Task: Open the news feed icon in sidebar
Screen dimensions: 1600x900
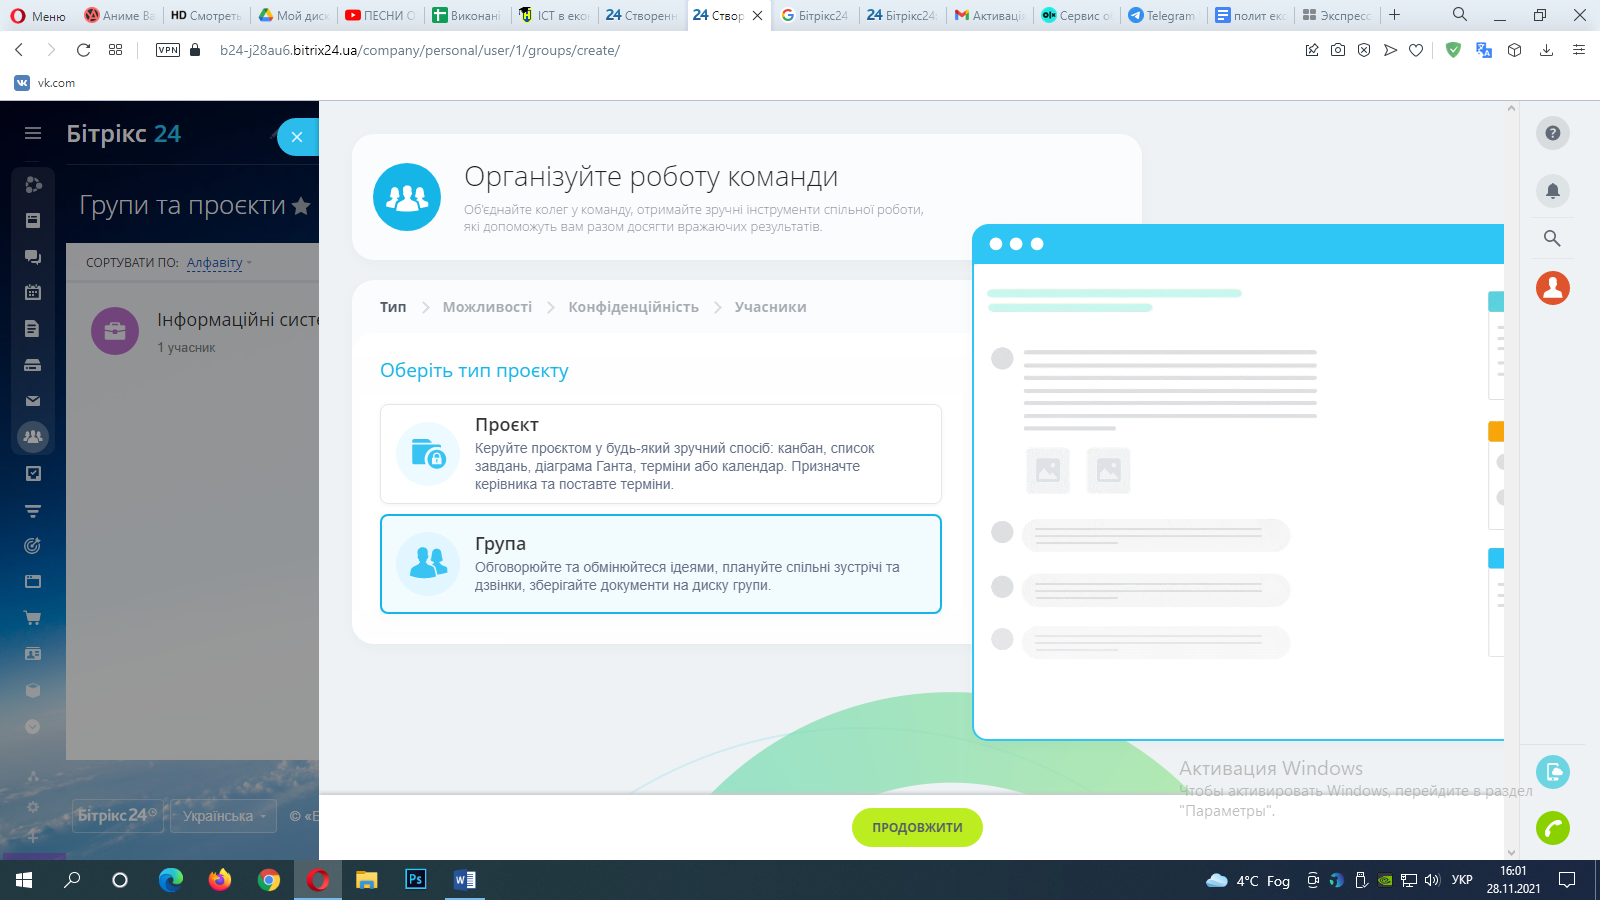Action: tap(33, 220)
